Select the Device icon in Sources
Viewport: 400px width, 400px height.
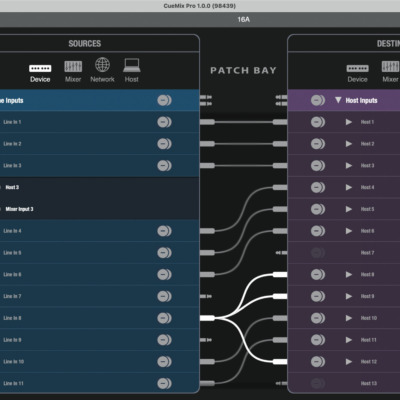pos(40,68)
